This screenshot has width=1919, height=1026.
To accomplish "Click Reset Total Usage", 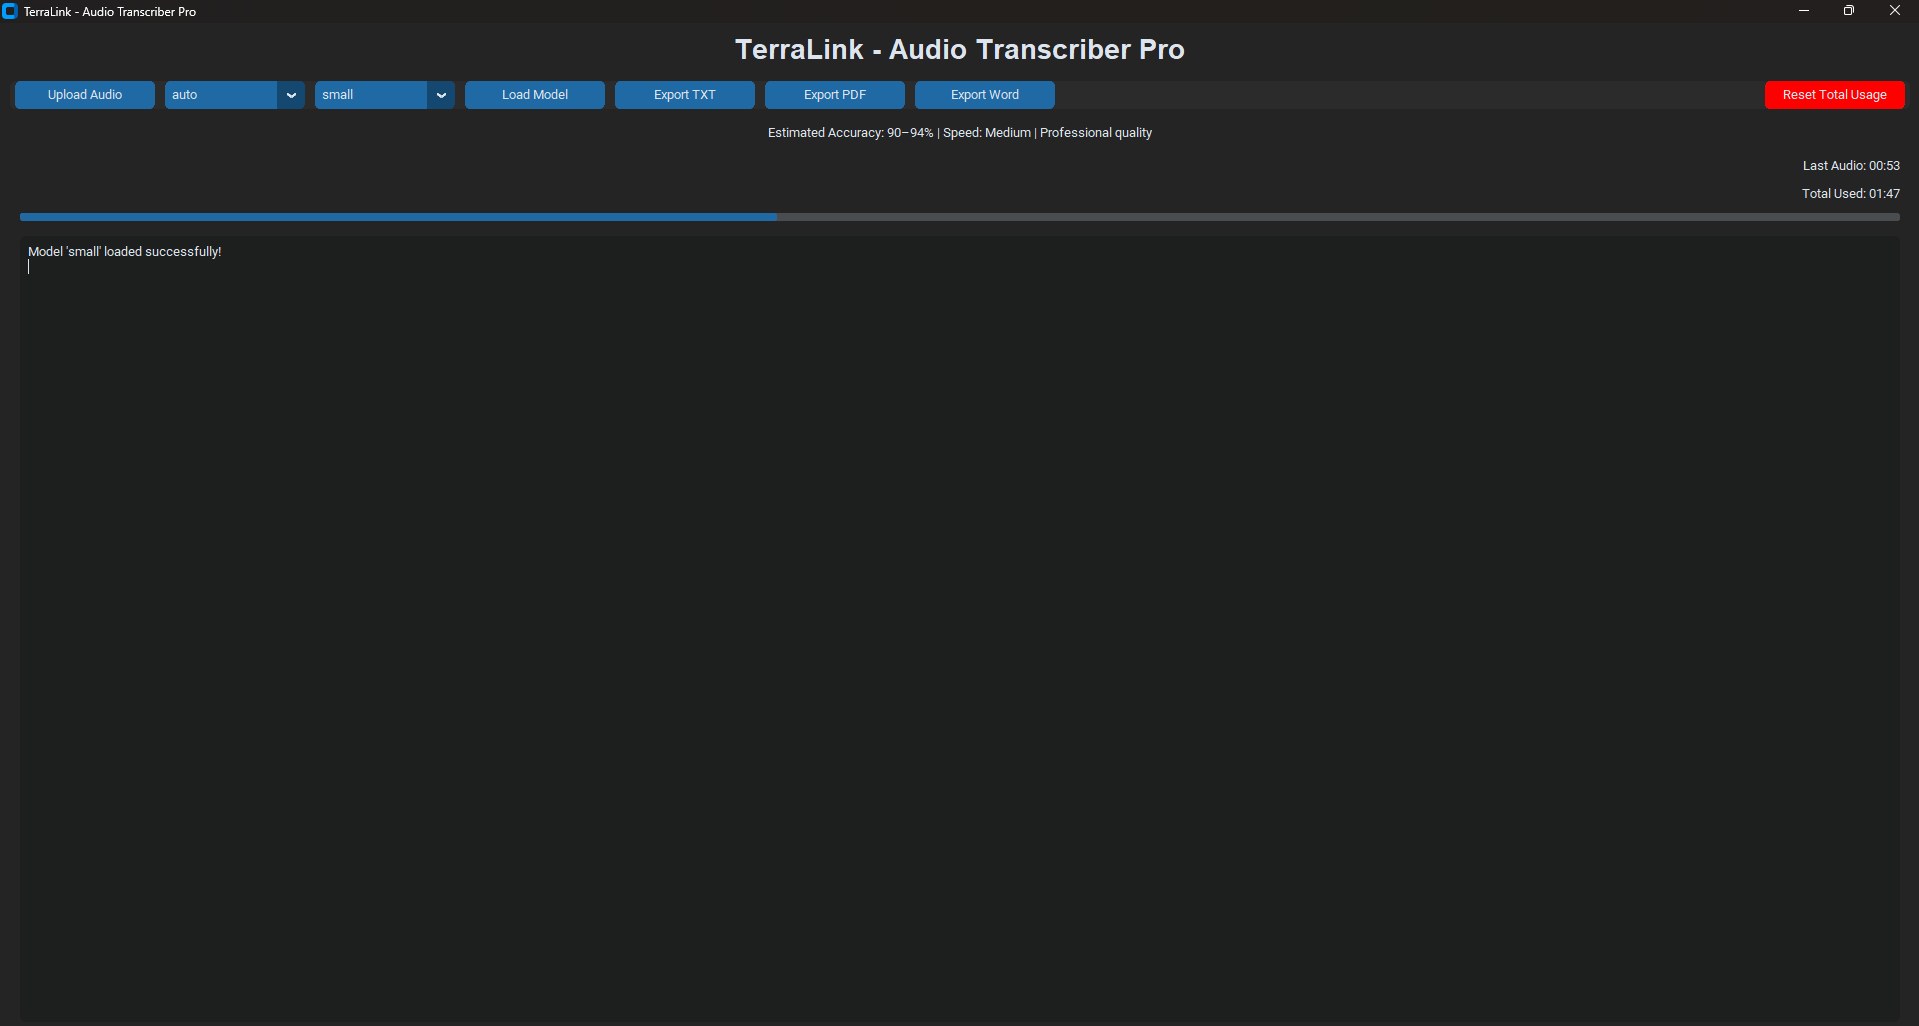I will tap(1834, 94).
